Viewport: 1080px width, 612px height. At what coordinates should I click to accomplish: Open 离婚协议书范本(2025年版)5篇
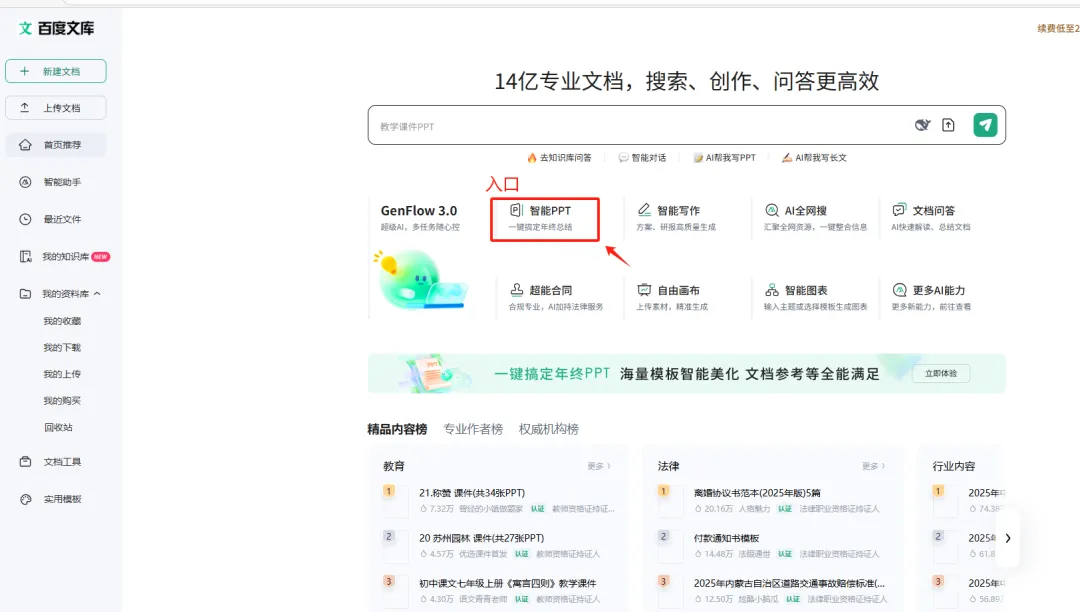click(x=757, y=493)
